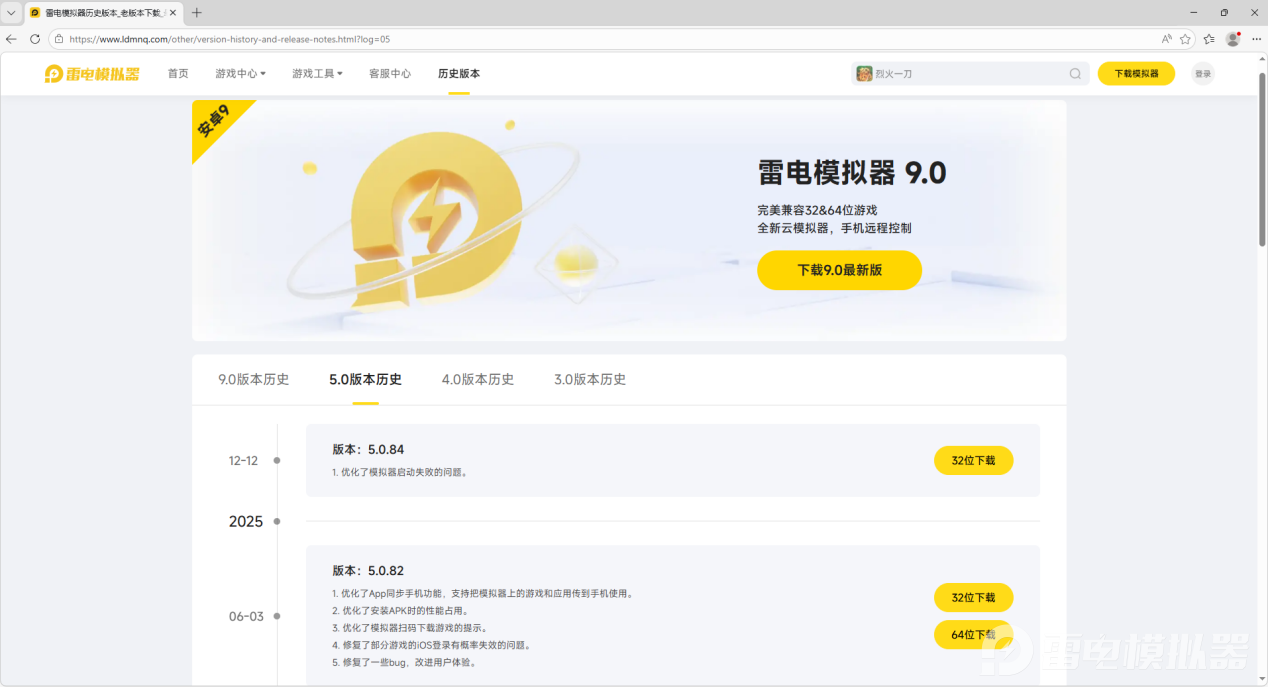Click the 版本：5.0.84 heading
This screenshot has width=1268, height=687.
point(368,450)
